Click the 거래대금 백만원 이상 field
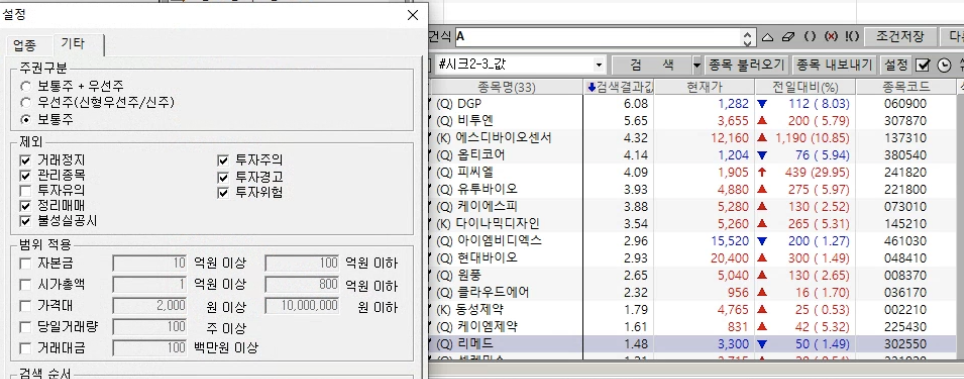964x379 pixels. (150, 348)
